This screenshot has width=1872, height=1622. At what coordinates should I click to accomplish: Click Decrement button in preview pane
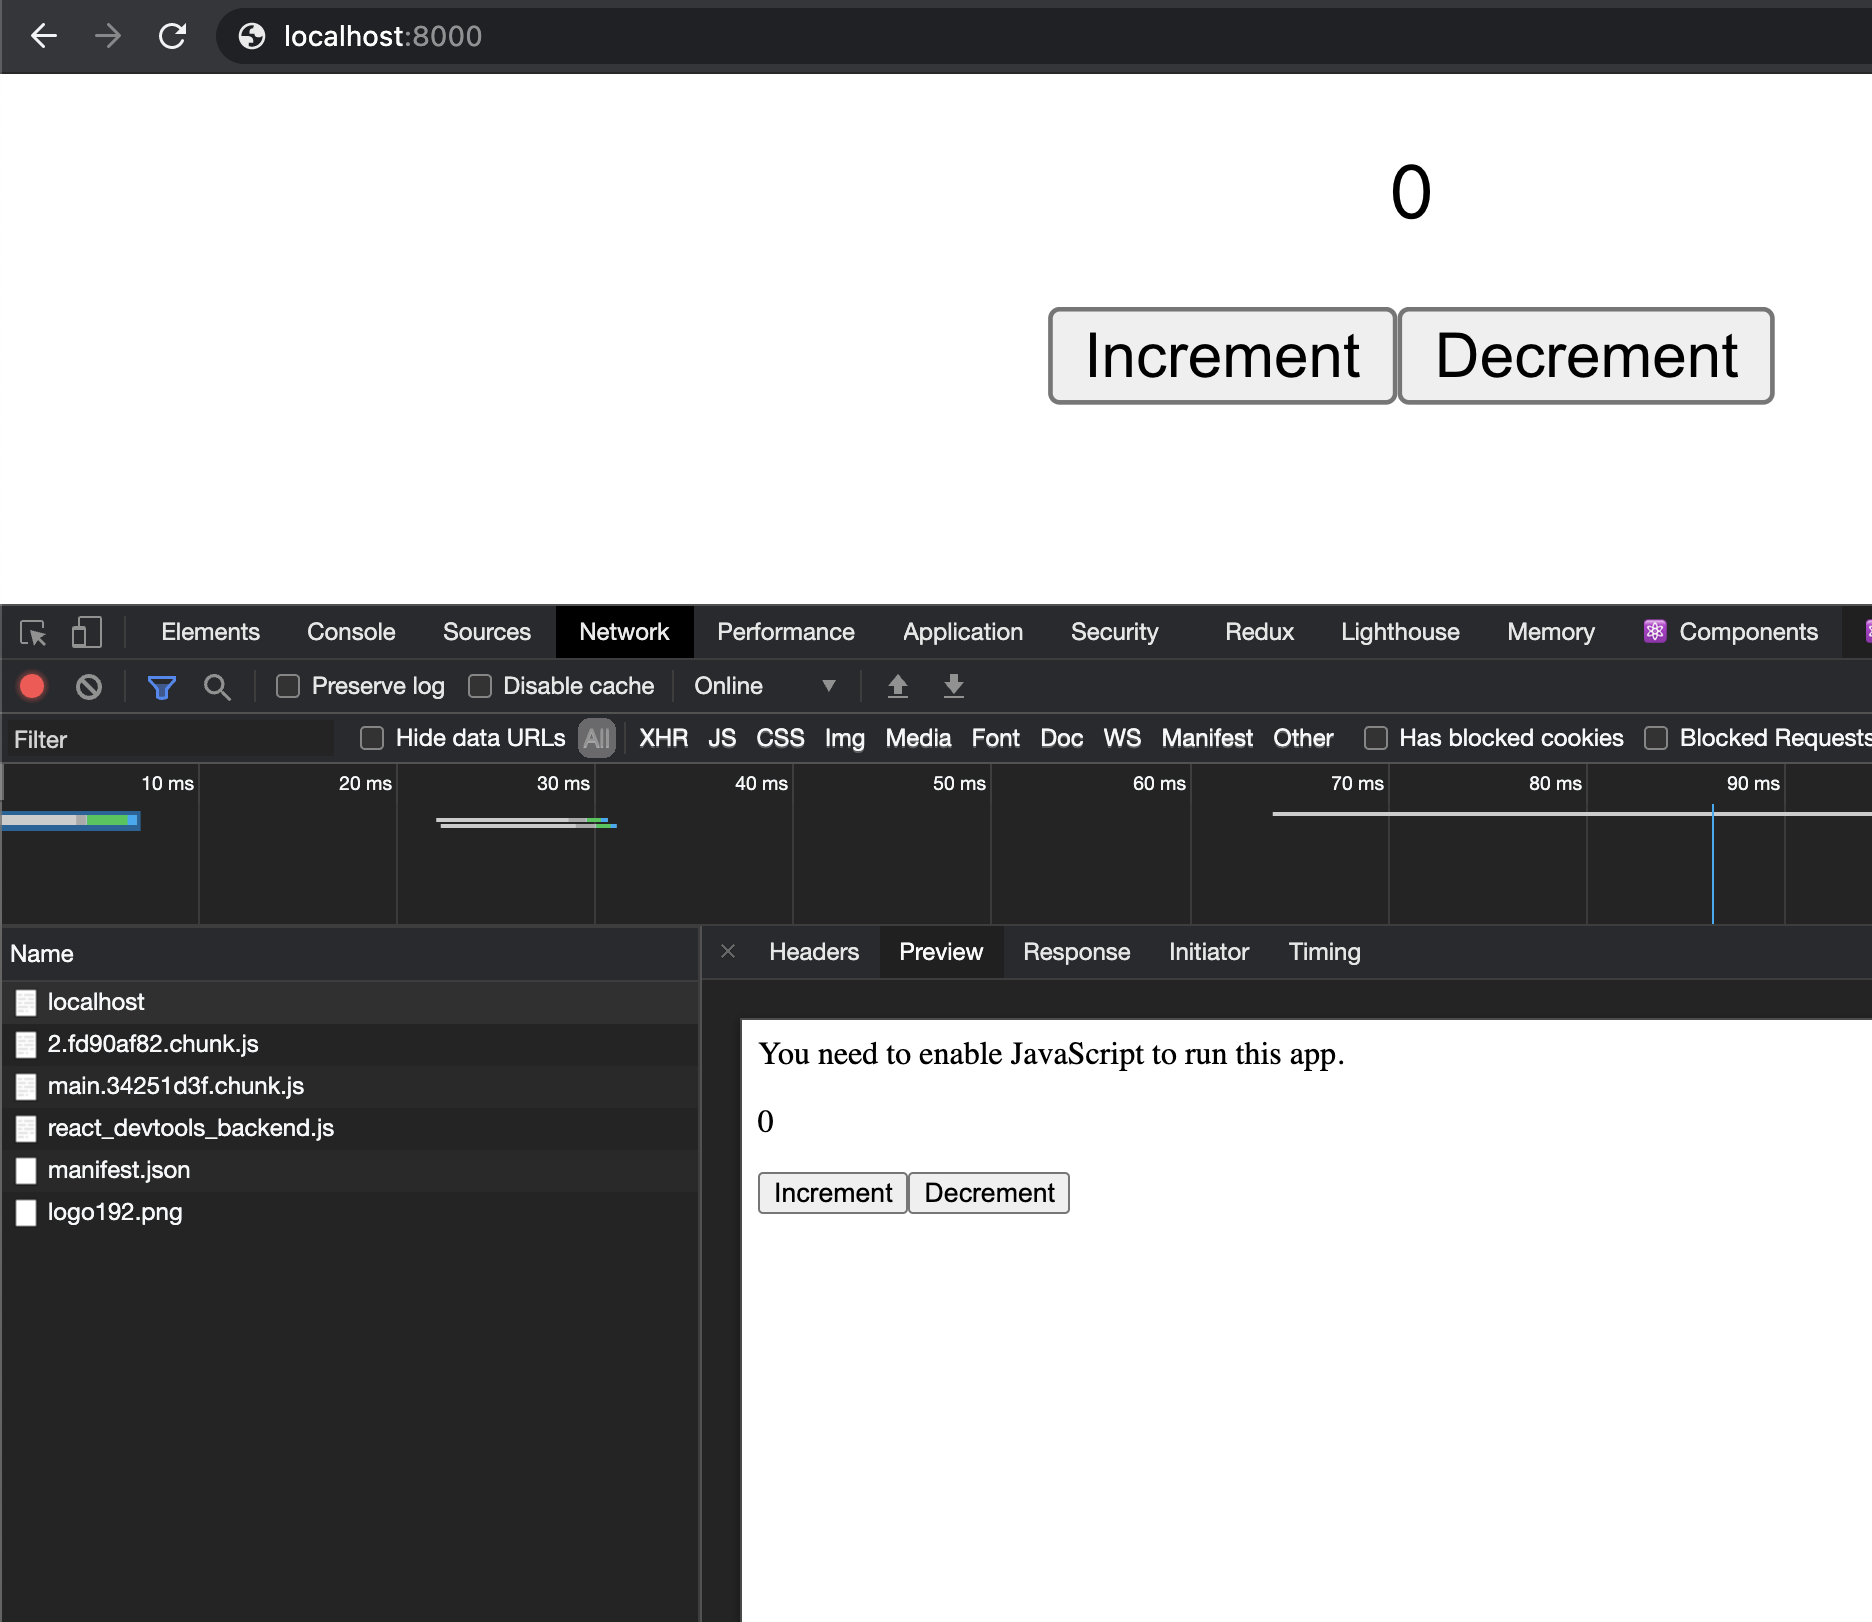point(989,1193)
